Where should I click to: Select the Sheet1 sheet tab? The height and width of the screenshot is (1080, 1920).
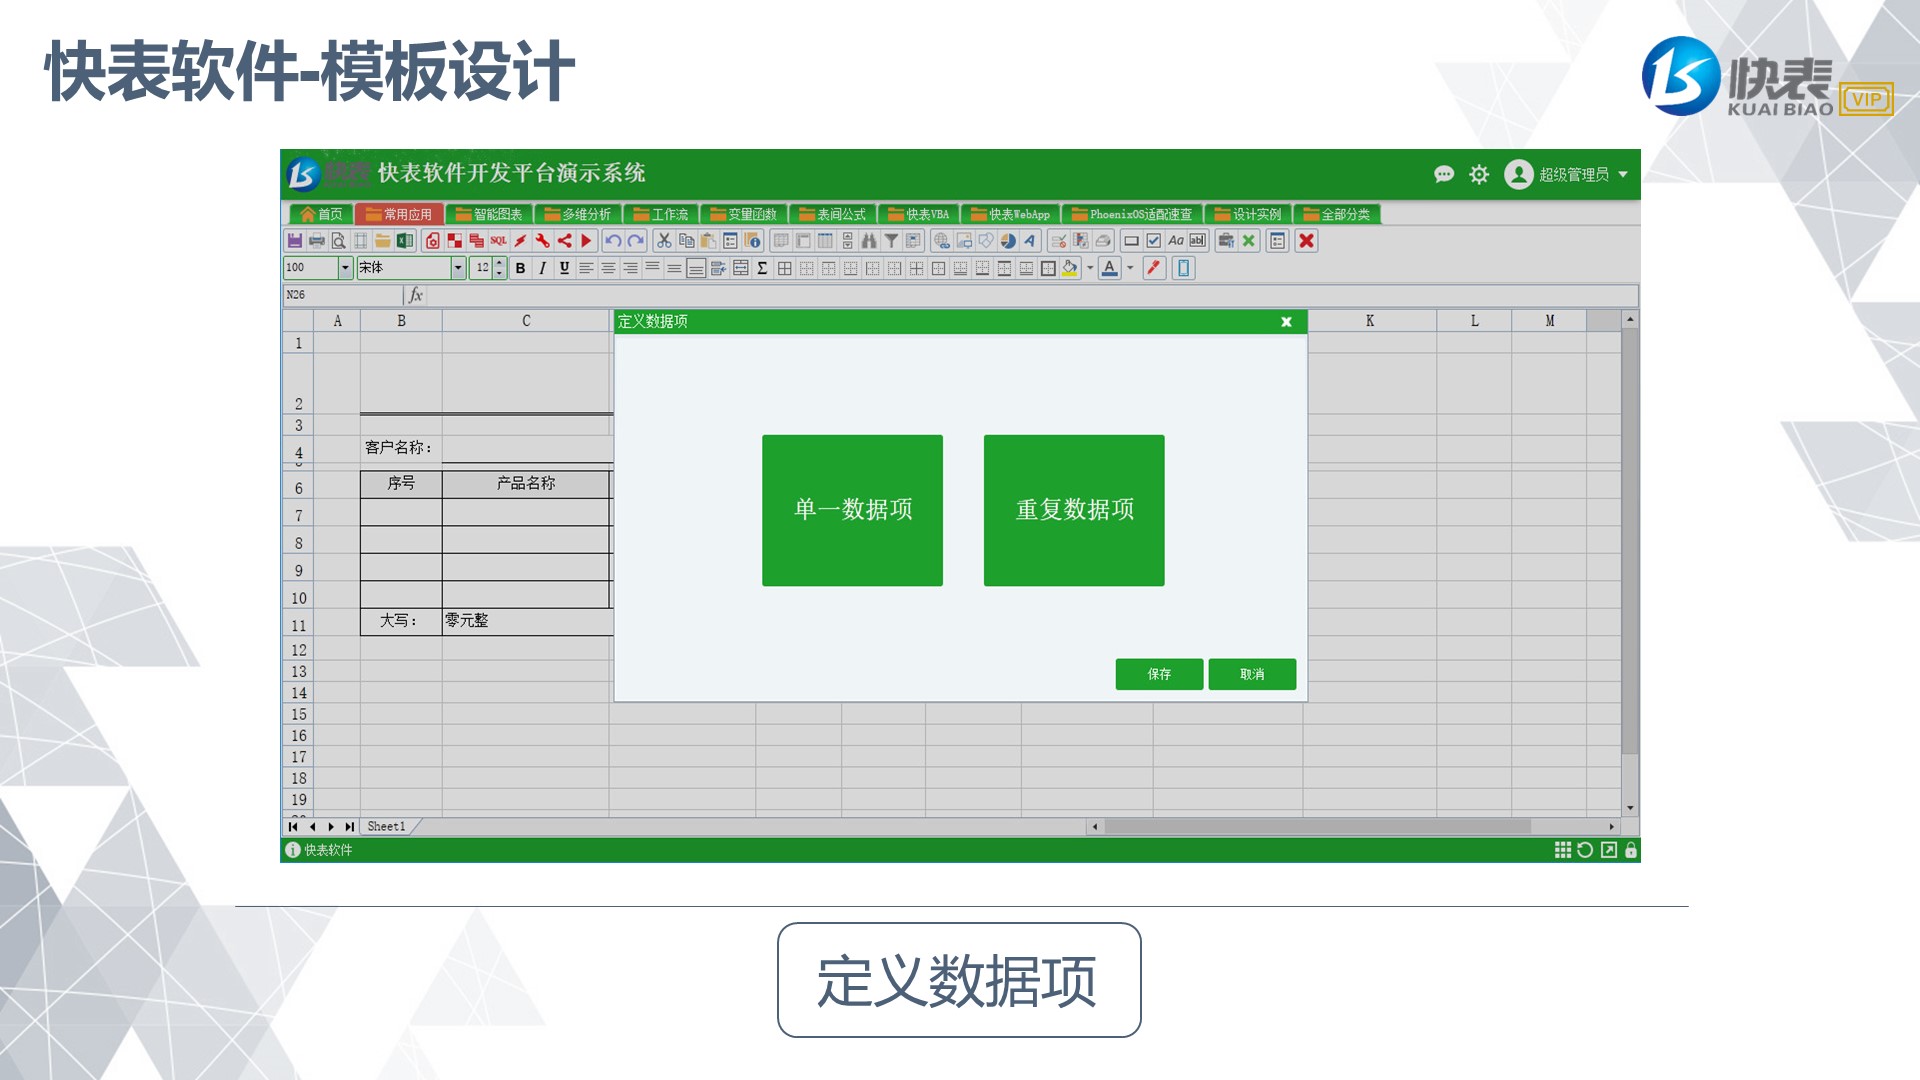pyautogui.click(x=386, y=827)
